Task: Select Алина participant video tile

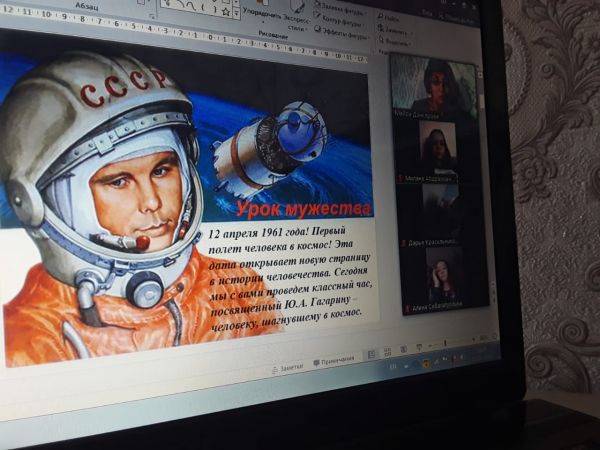Action: (443, 274)
